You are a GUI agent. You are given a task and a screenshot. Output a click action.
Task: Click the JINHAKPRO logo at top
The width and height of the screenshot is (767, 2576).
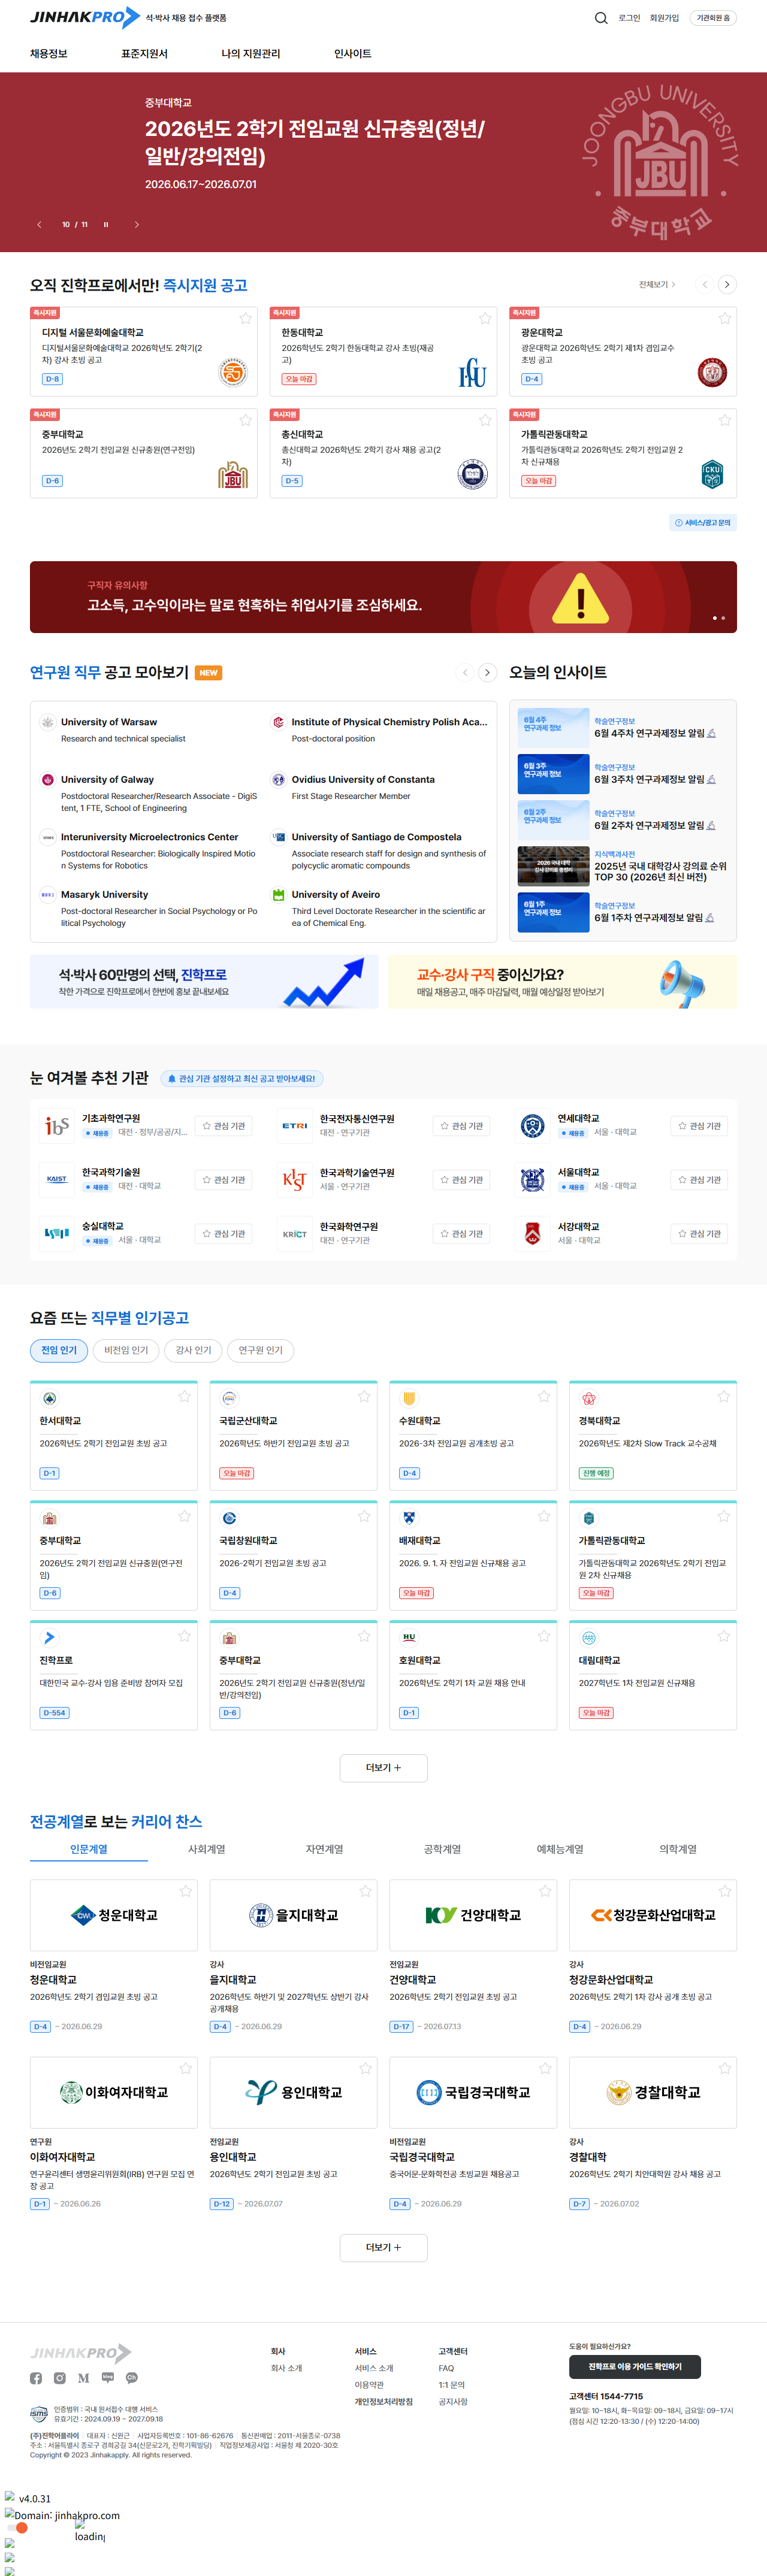[84, 17]
